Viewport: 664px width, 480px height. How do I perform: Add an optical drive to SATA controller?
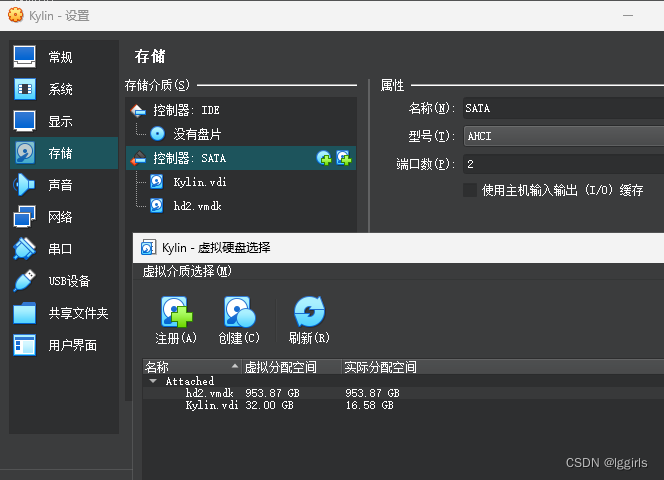tap(324, 158)
